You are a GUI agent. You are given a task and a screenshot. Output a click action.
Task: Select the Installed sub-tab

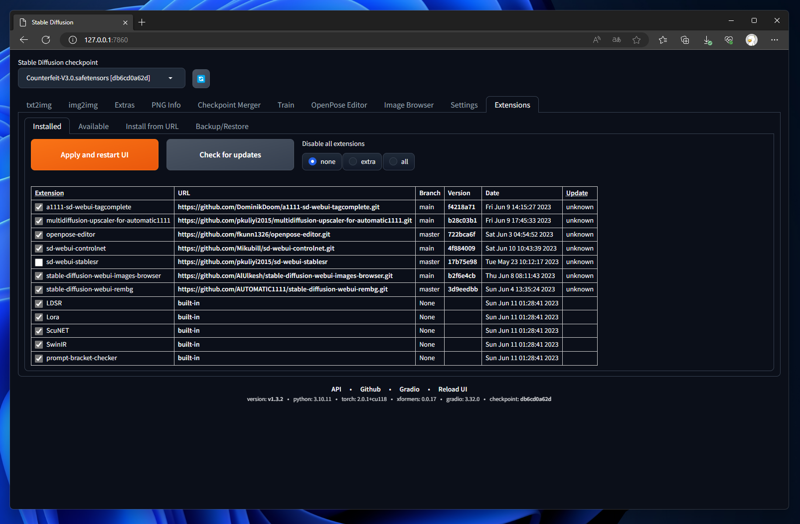(x=47, y=127)
